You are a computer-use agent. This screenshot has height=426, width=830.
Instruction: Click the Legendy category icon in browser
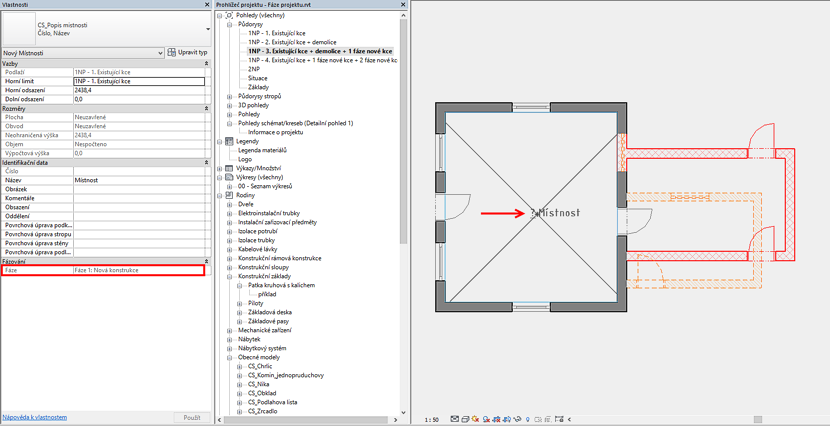[229, 141]
